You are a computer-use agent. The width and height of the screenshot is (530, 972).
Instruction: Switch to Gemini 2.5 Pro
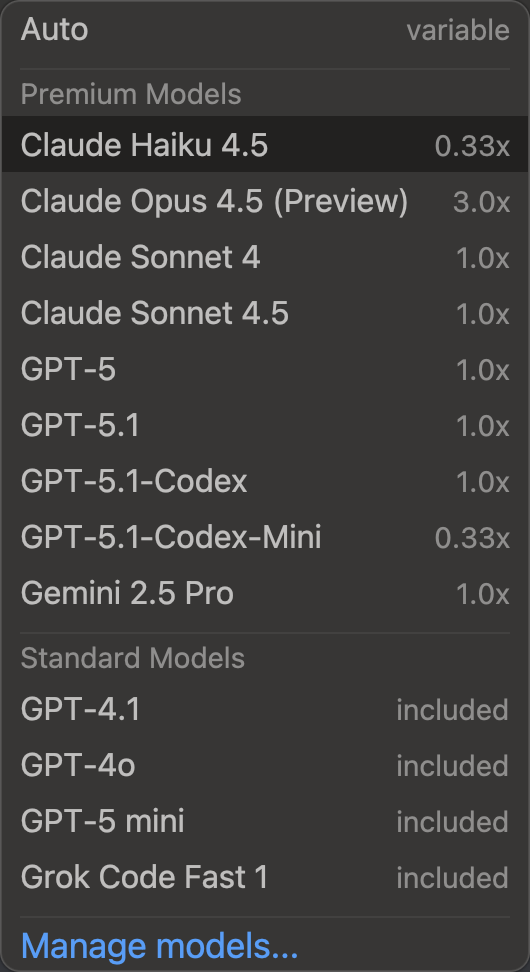pos(265,593)
